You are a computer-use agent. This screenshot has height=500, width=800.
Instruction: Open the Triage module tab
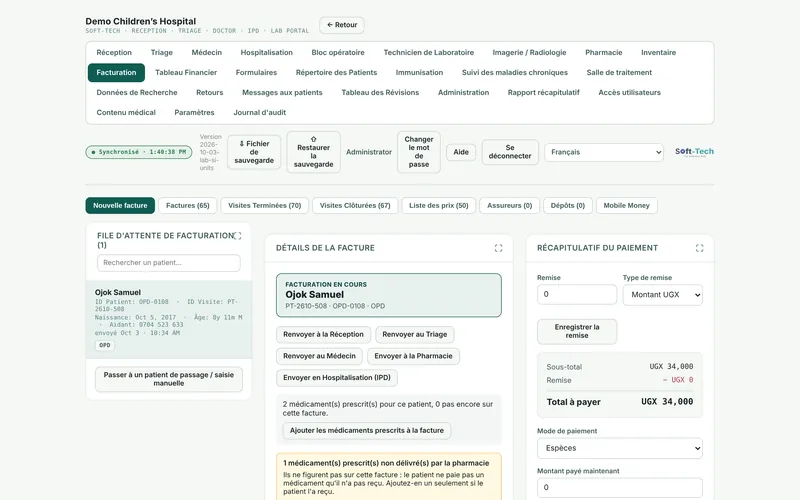click(162, 53)
